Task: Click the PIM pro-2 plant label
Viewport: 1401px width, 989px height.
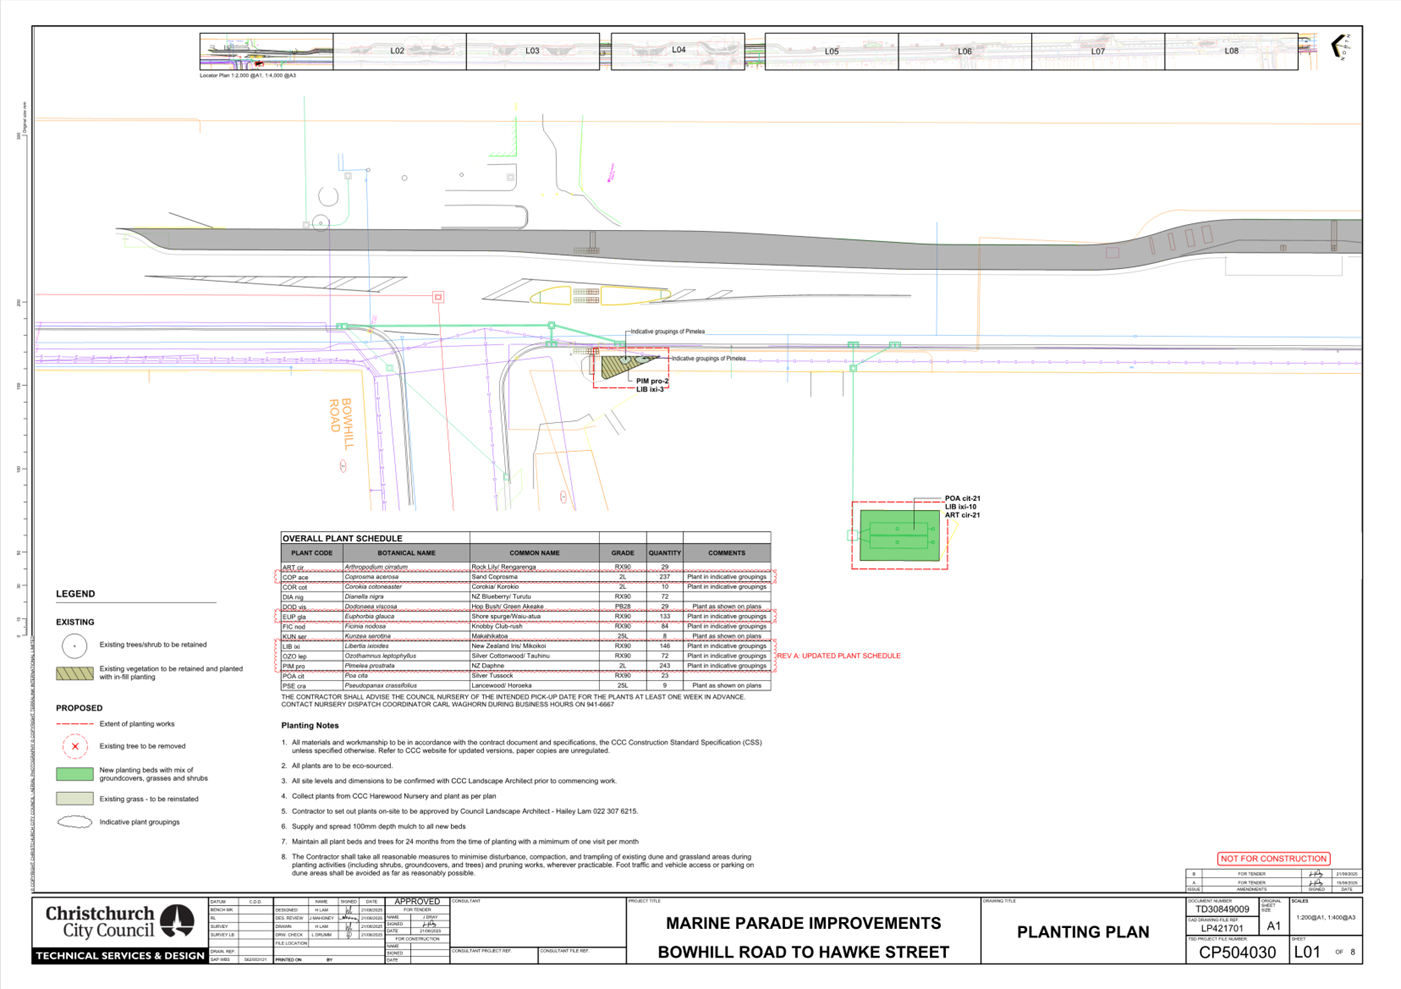Action: coord(652,381)
